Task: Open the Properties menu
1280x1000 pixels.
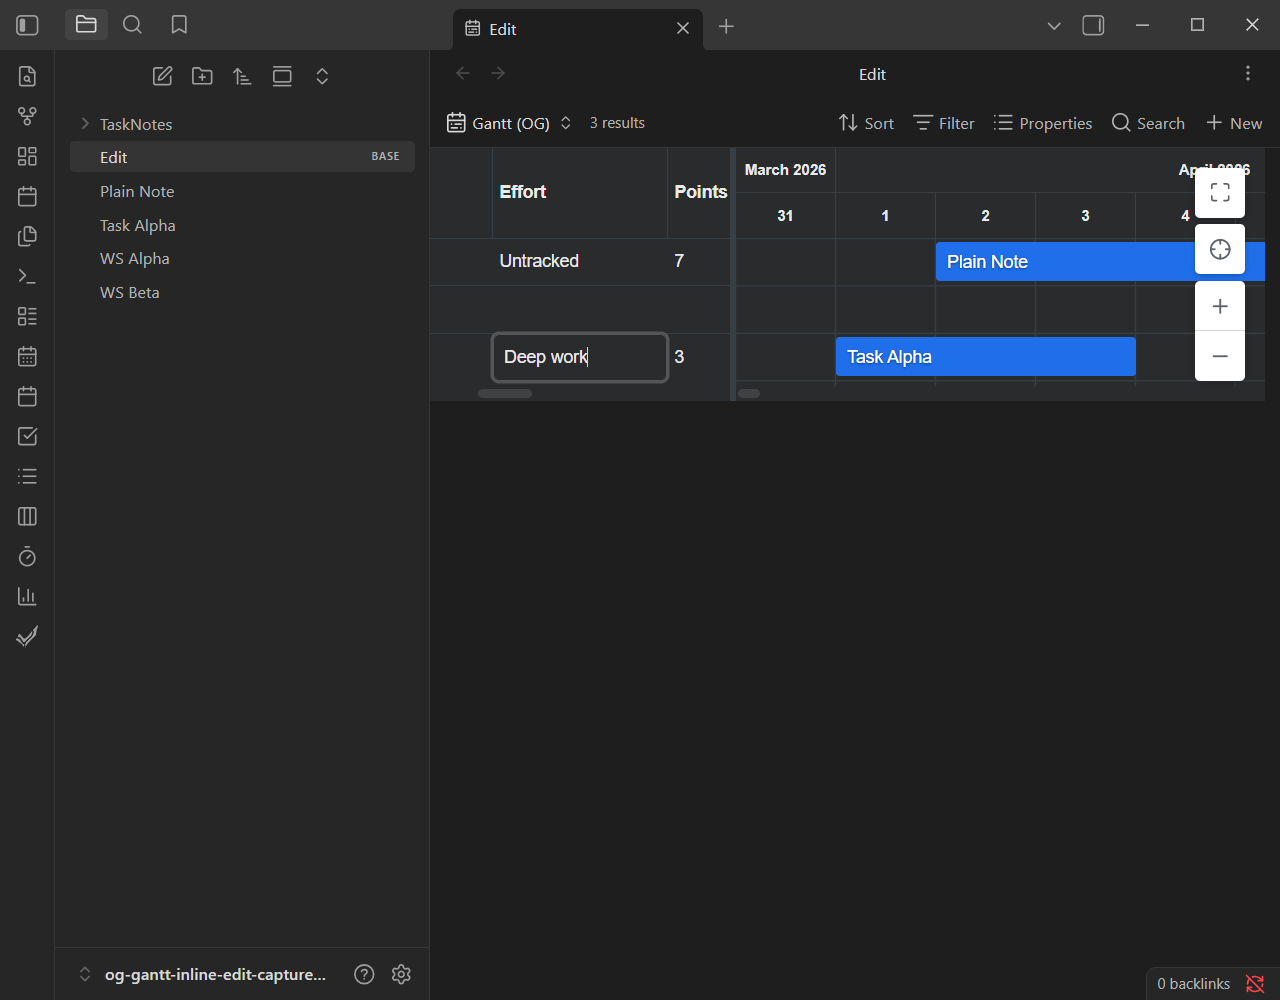Action: click(x=1043, y=123)
